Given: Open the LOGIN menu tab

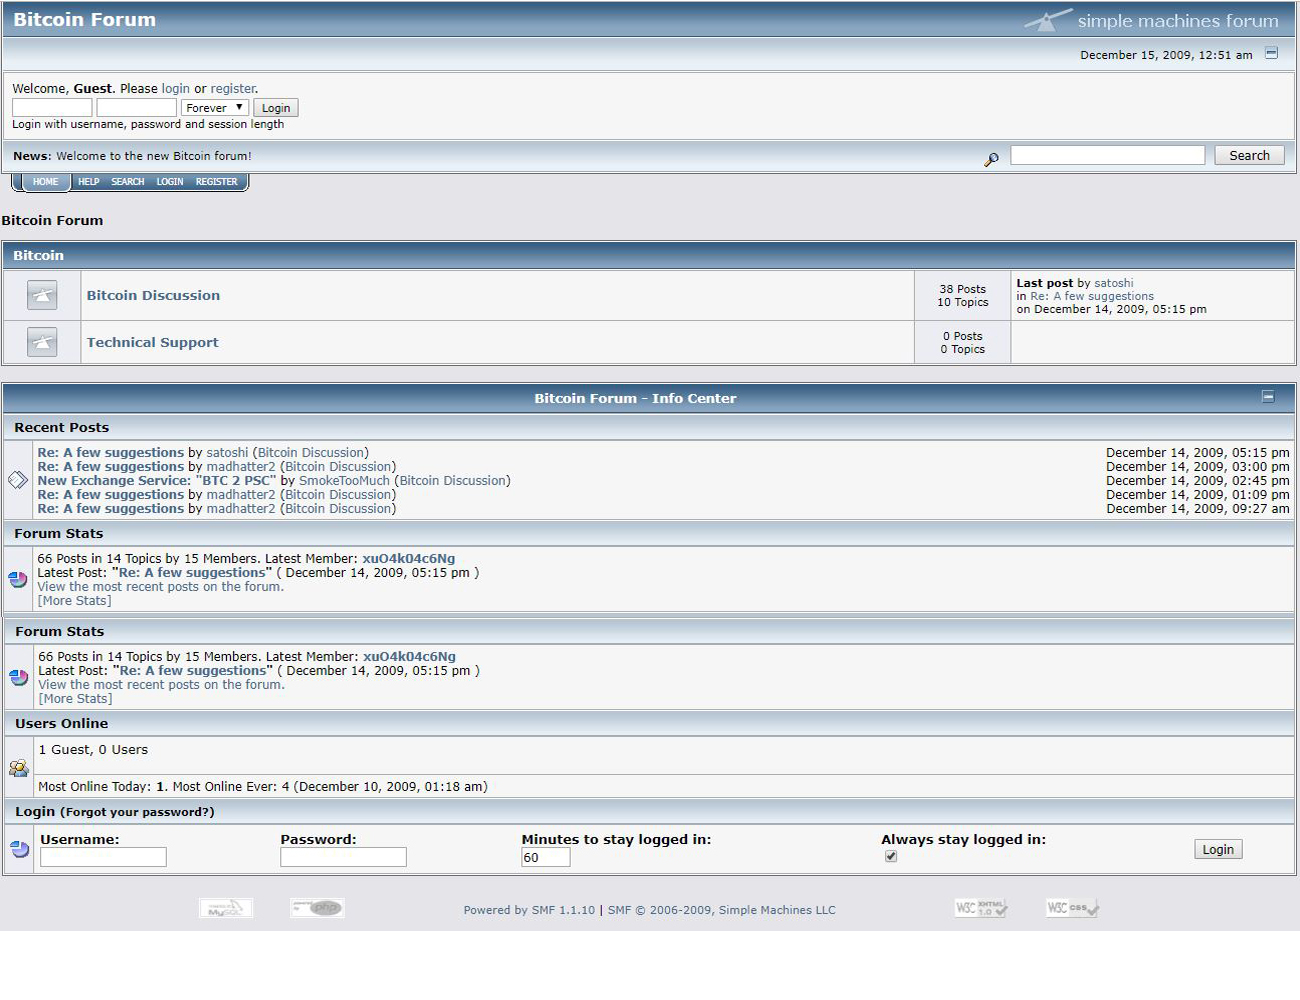Looking at the screenshot, I should (170, 182).
